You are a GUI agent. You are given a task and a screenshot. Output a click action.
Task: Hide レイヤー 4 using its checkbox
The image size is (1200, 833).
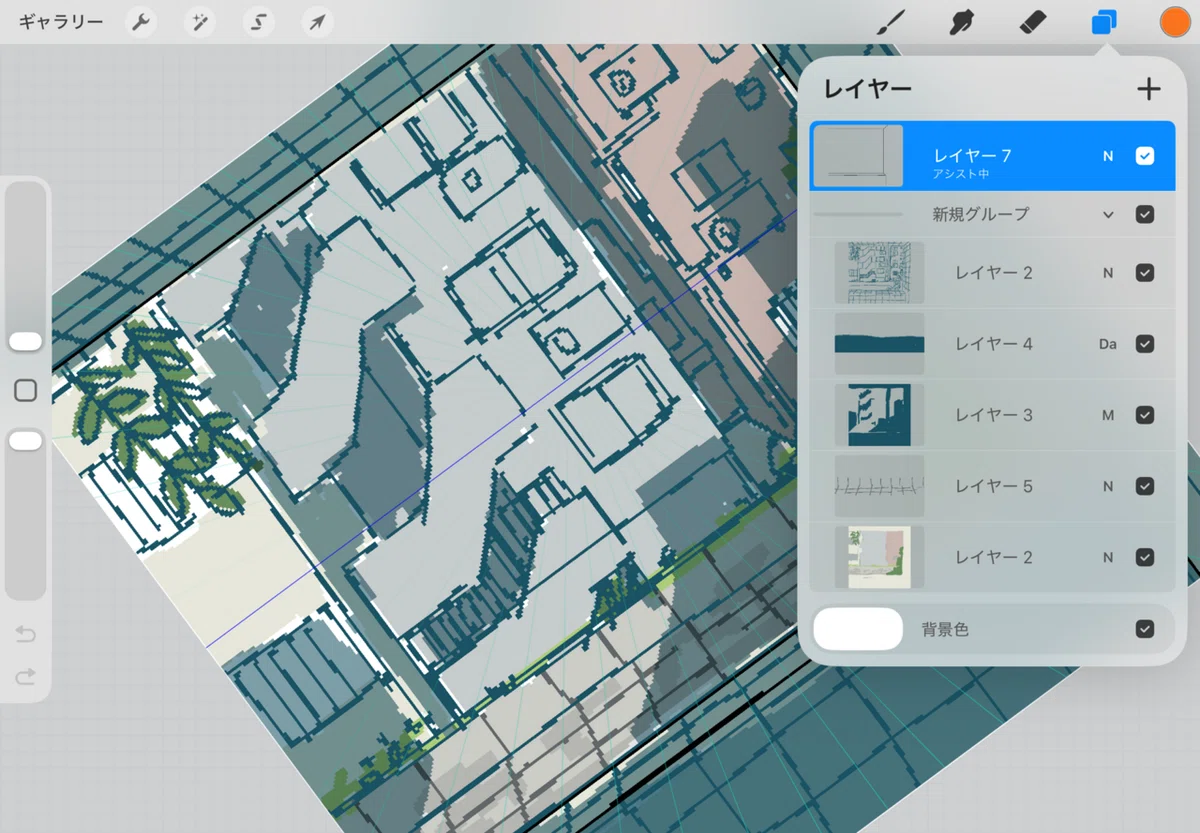(1145, 344)
